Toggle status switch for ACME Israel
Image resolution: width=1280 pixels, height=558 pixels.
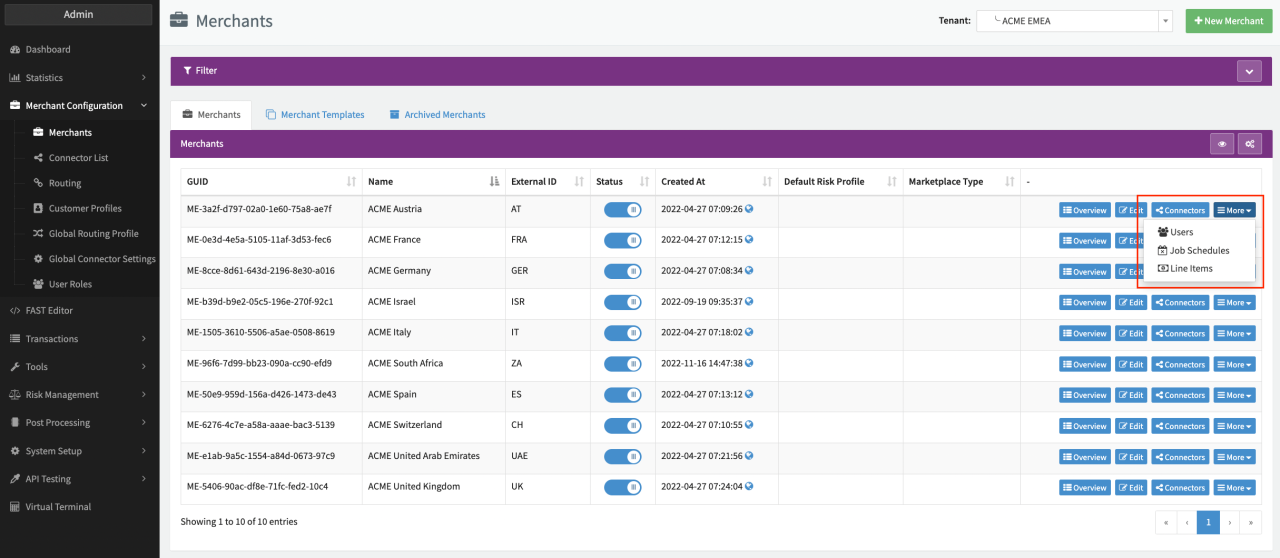[622, 302]
